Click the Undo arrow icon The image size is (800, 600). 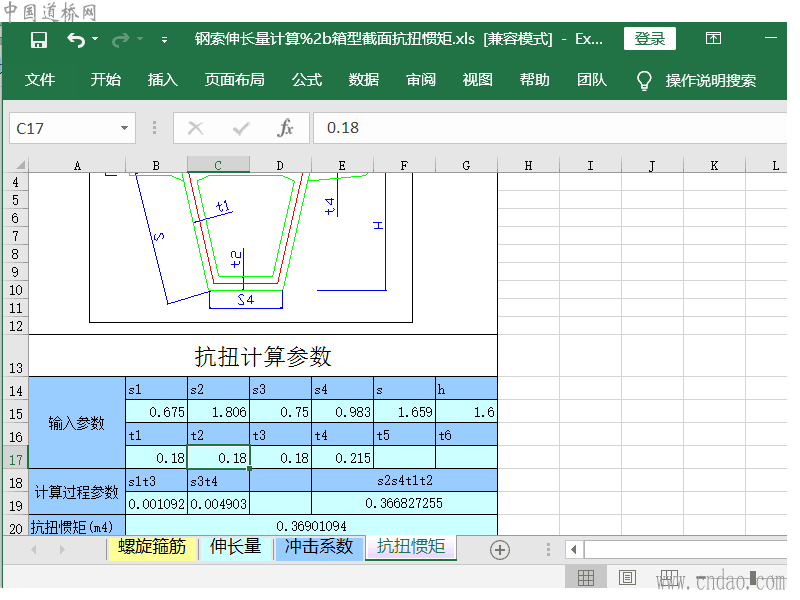pos(76,39)
